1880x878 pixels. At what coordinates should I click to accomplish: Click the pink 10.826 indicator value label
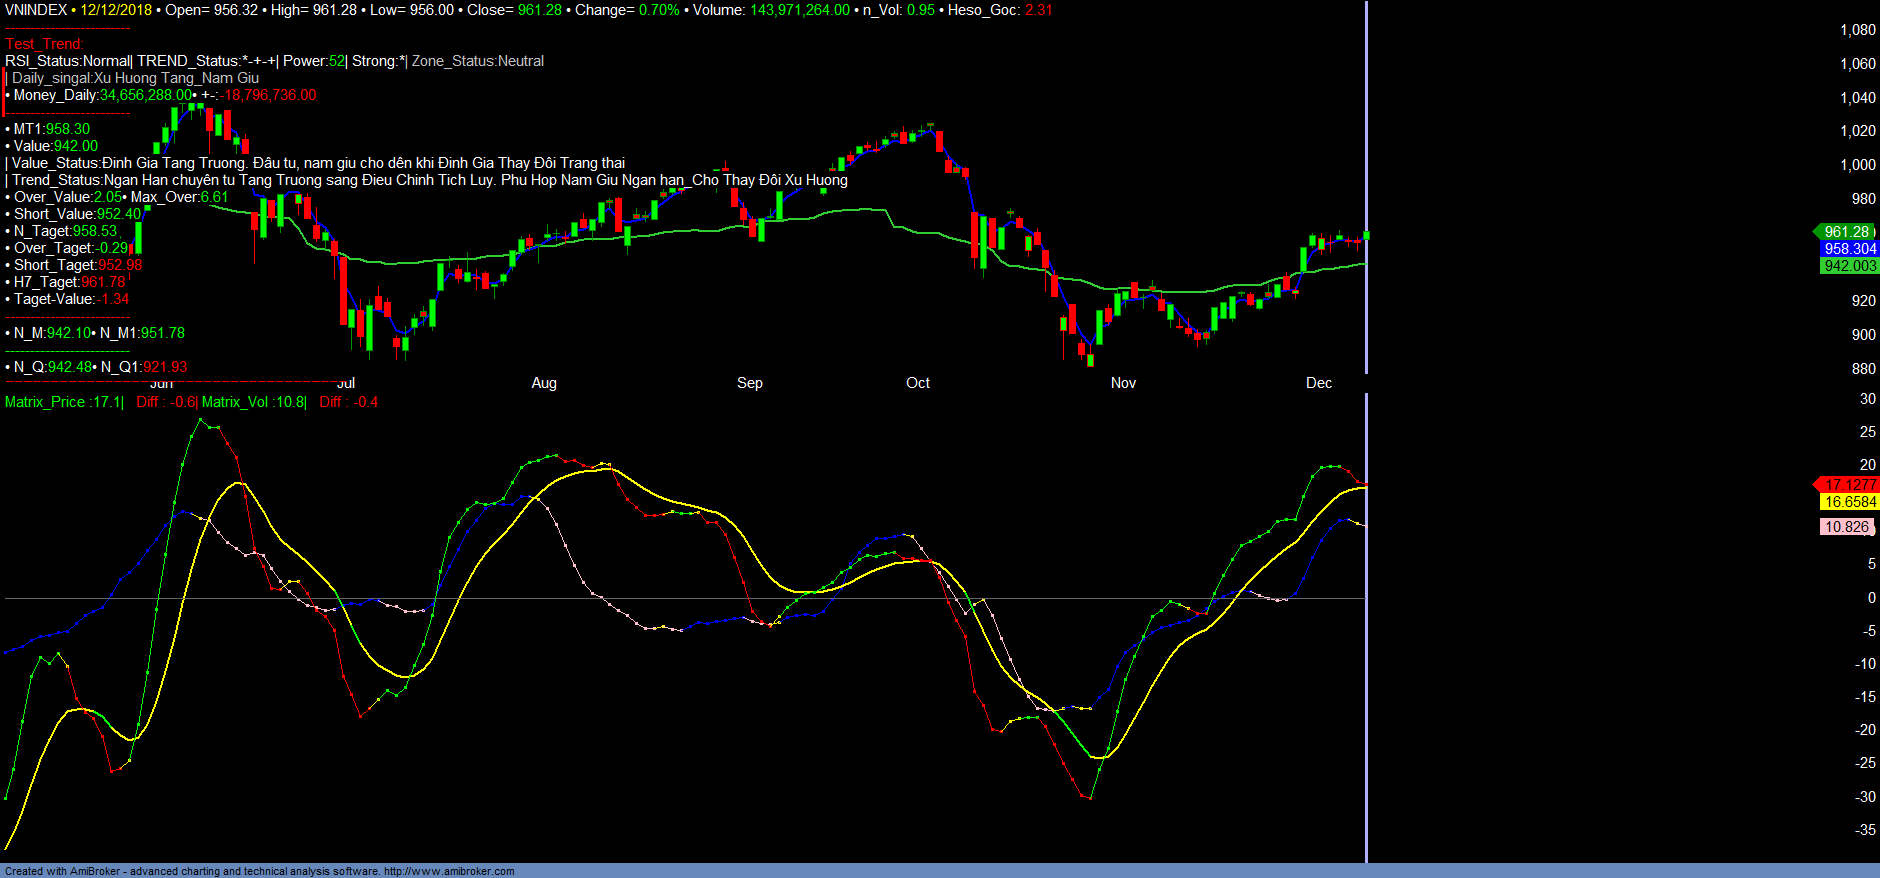pos(1846,527)
